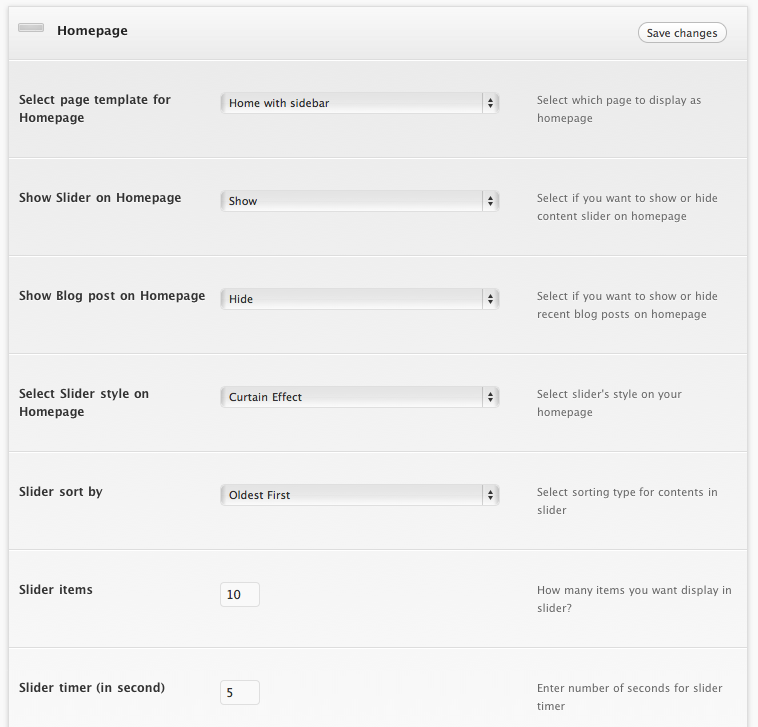Screen dimensions: 758x727
Task: Click the Show Slider on Homepage label
Action: (x=100, y=198)
